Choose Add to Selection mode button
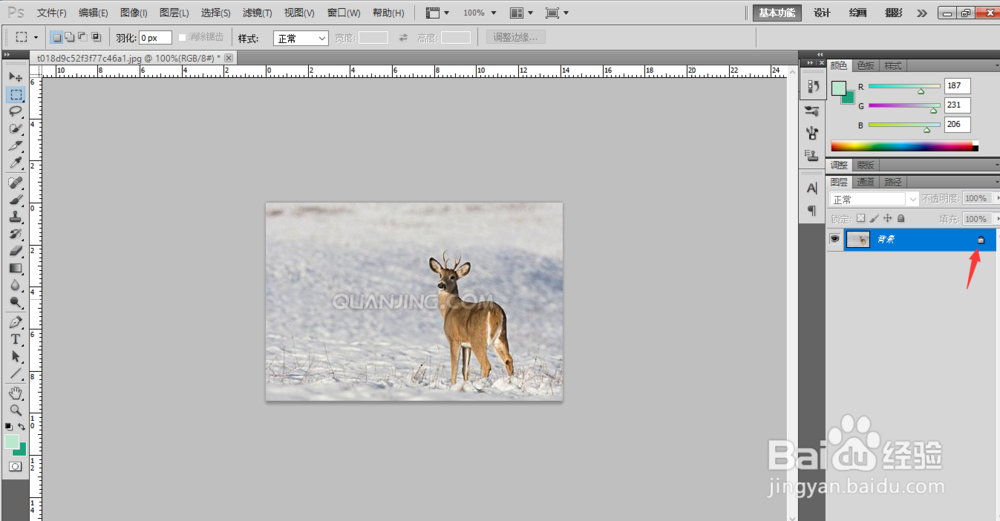This screenshot has width=1000, height=521. (69, 38)
